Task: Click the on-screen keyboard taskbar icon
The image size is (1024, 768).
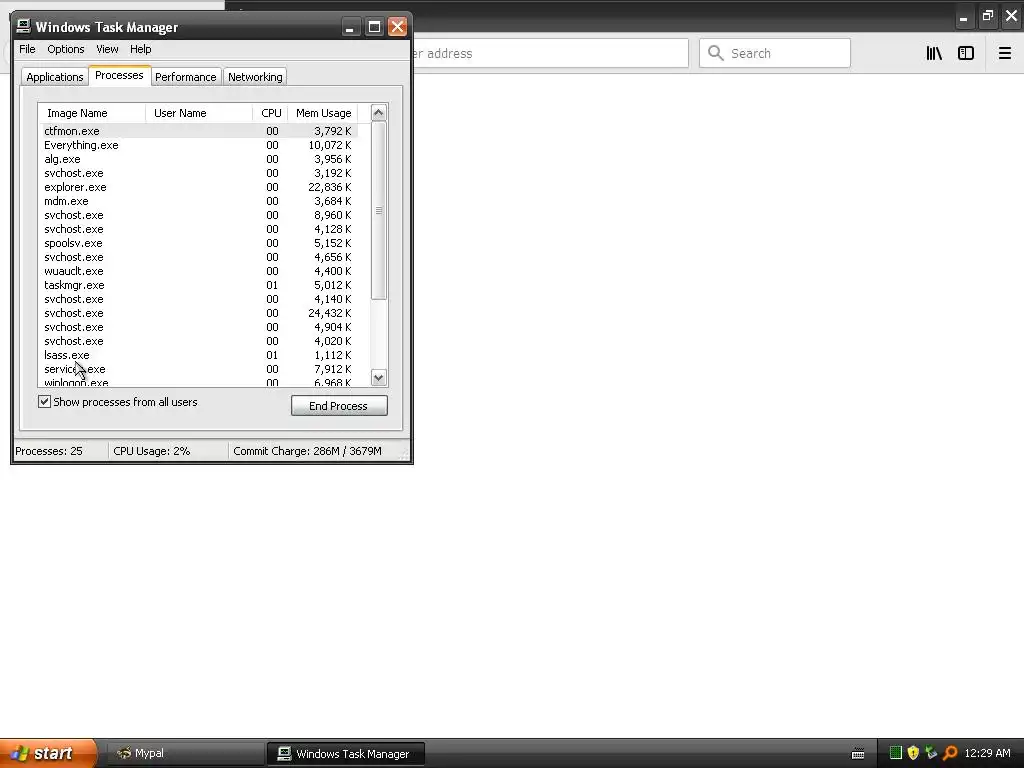Action: (858, 754)
